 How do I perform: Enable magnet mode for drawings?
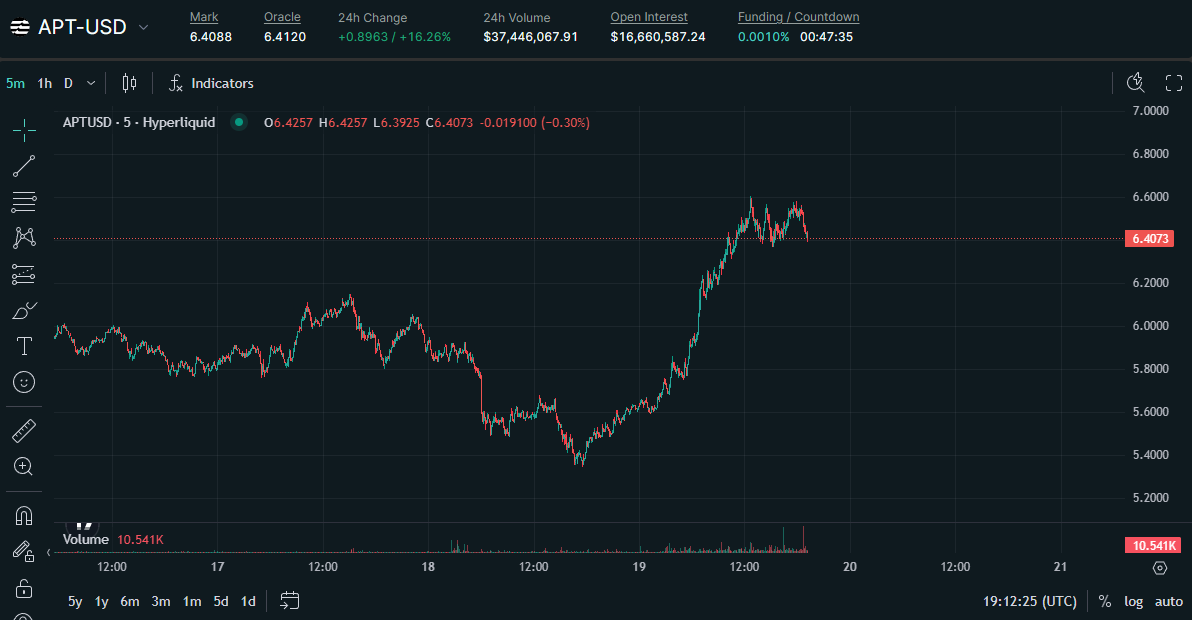point(24,515)
